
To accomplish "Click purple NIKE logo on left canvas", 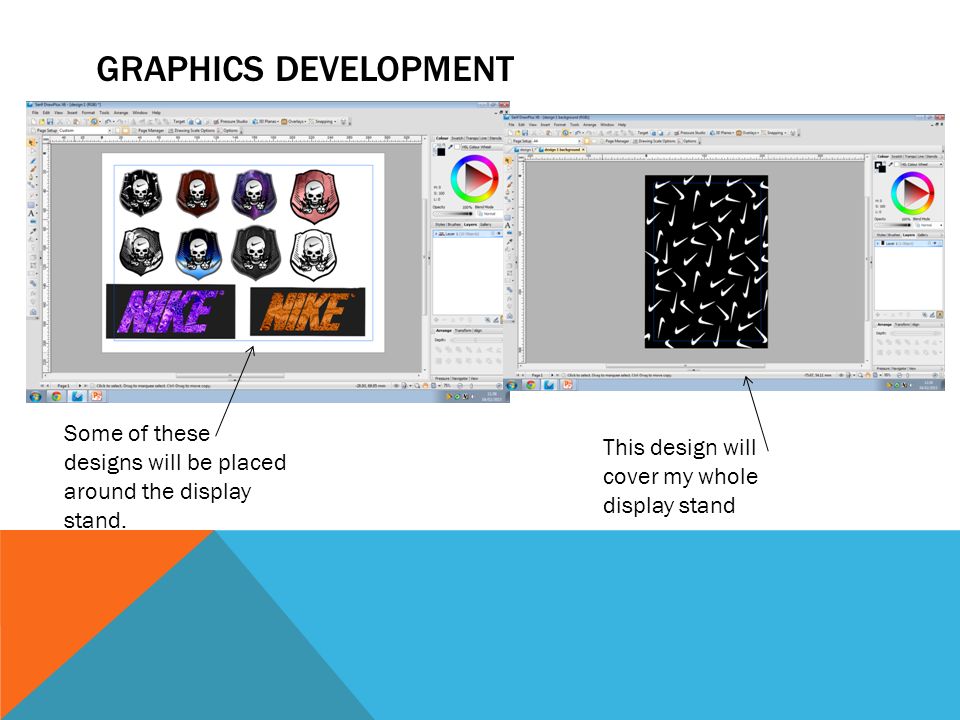I will tap(170, 311).
